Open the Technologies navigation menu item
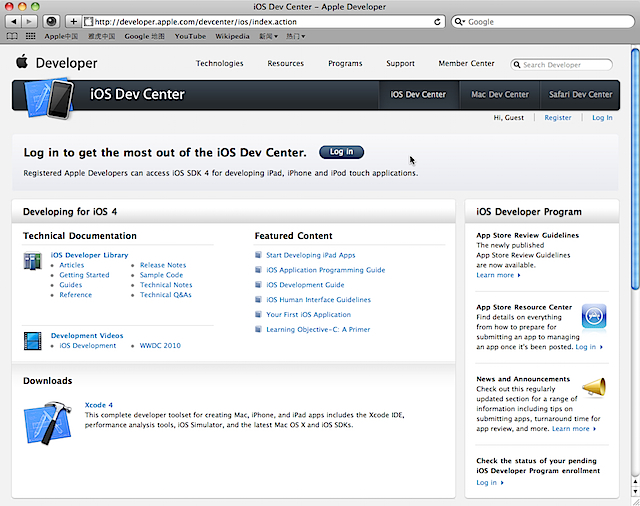Screen dimensions: 640x506 point(219,63)
